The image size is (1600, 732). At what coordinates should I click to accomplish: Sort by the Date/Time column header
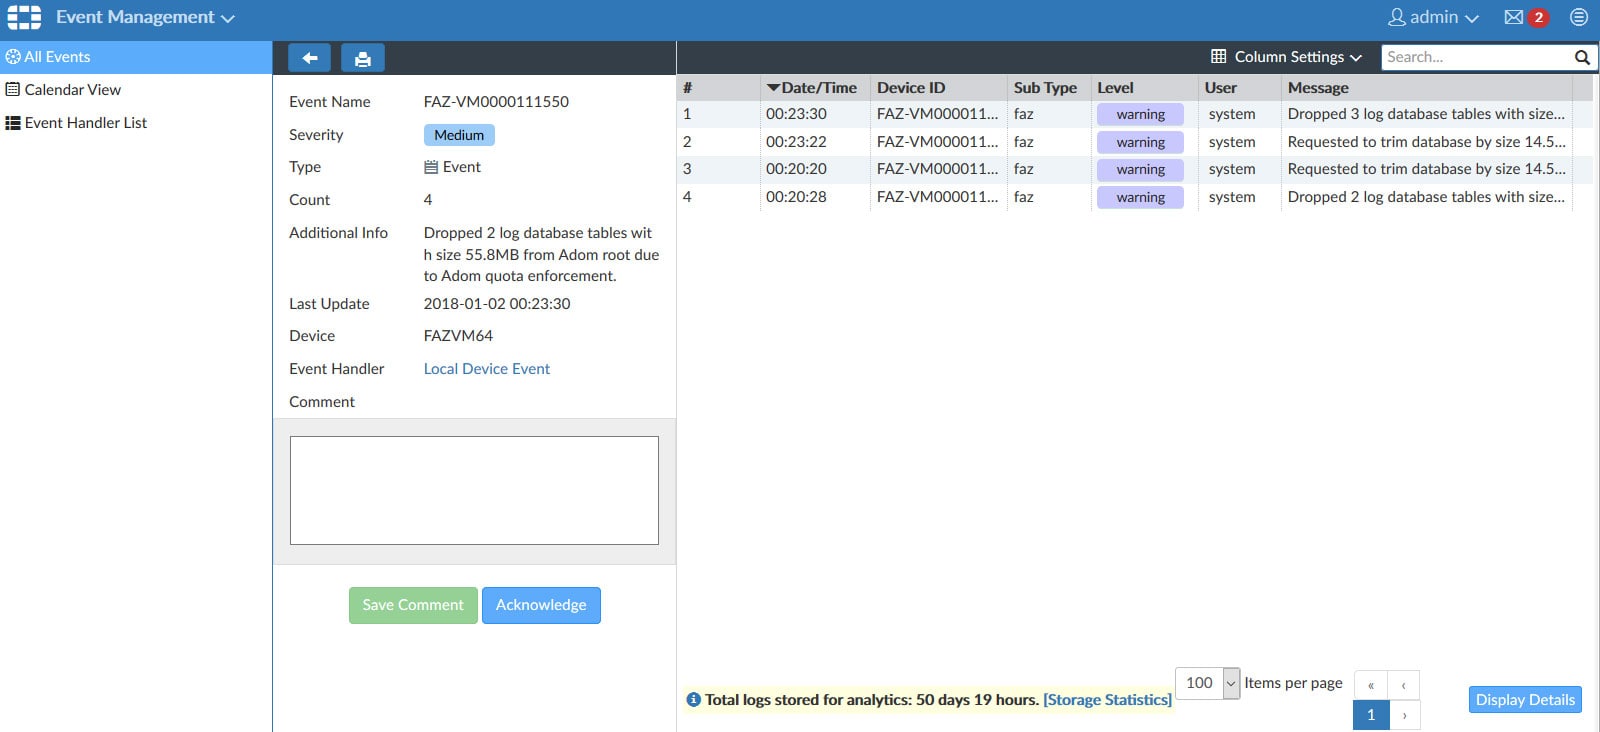pyautogui.click(x=817, y=88)
